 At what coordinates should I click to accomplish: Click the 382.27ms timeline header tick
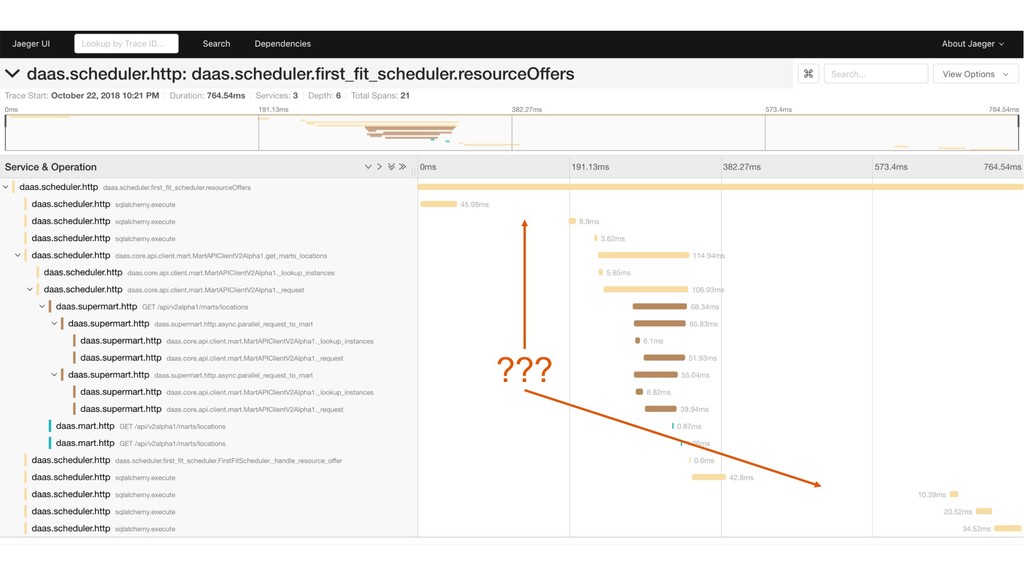tap(742, 167)
